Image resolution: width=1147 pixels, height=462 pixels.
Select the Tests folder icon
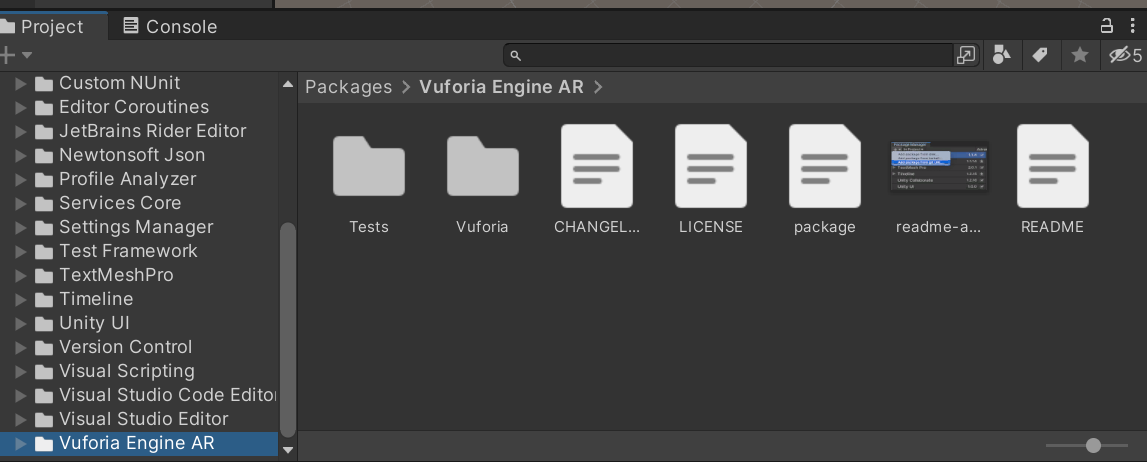[369, 166]
